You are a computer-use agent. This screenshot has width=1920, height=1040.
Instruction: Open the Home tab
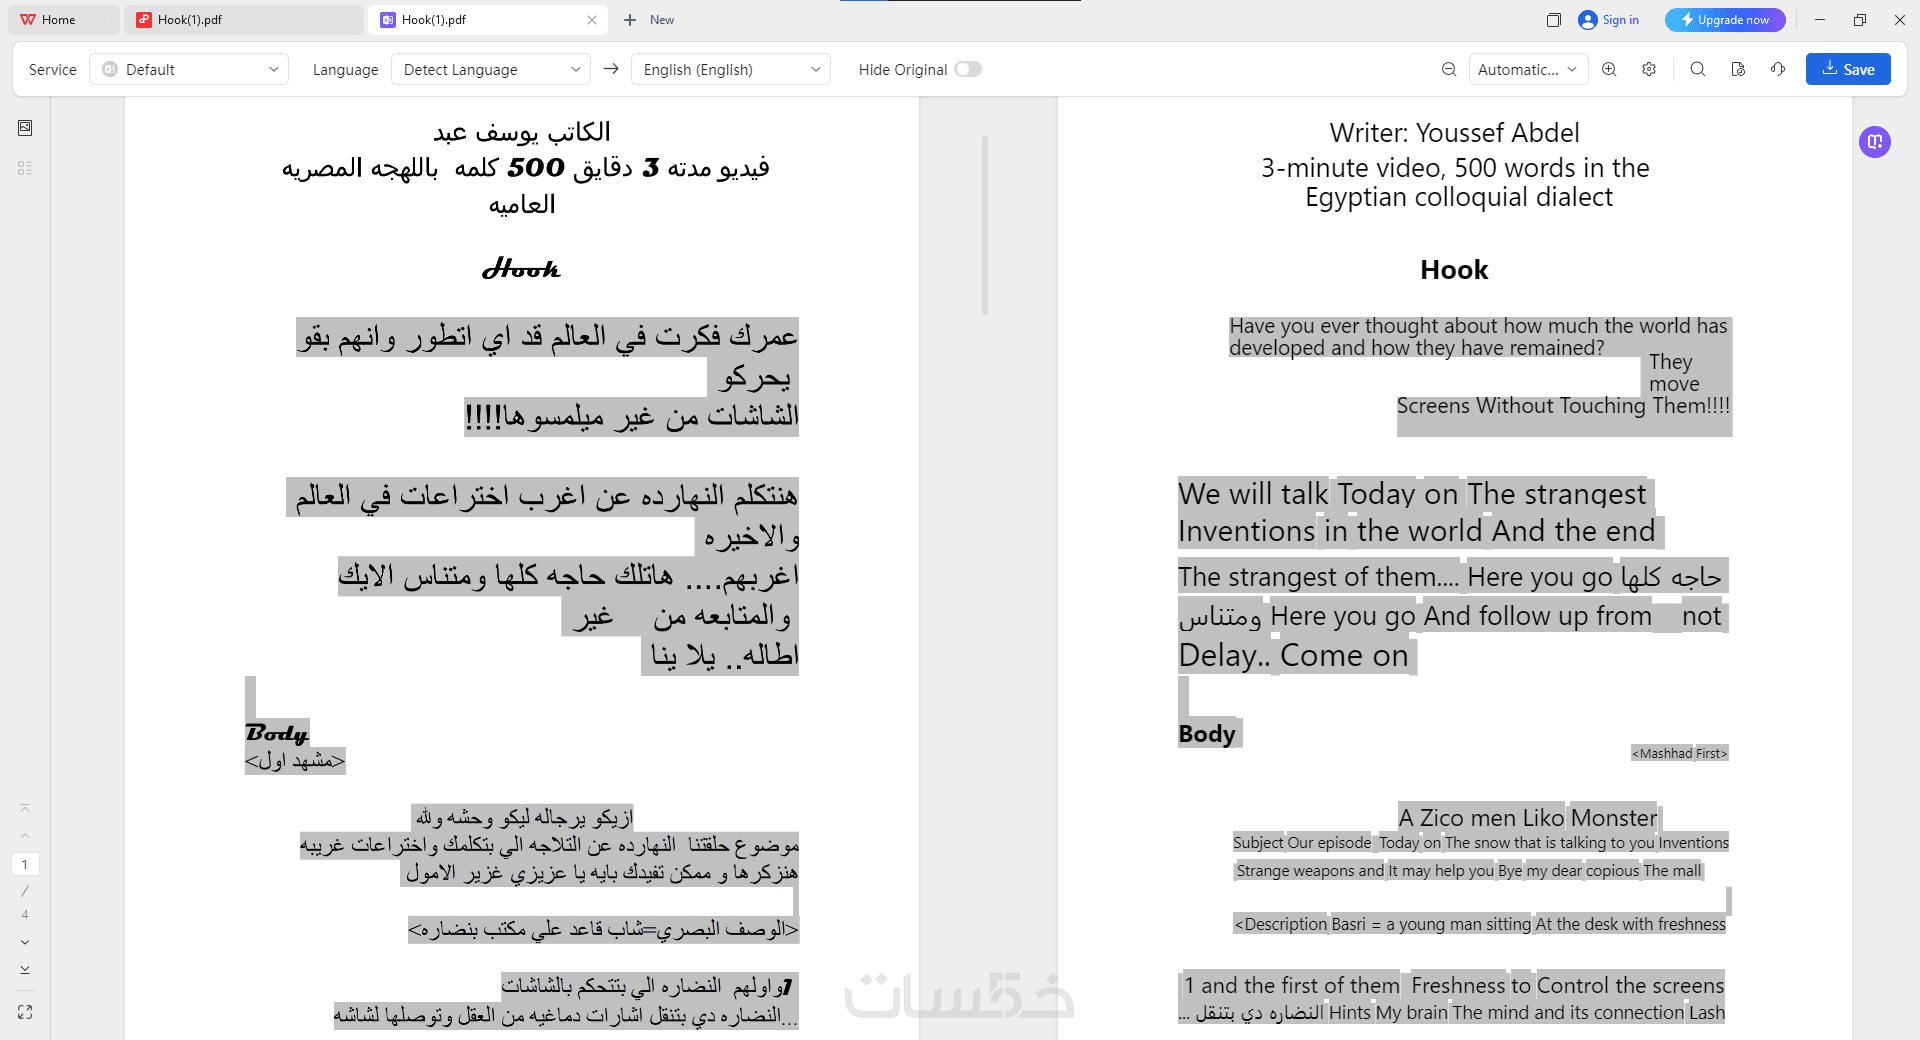[62, 20]
